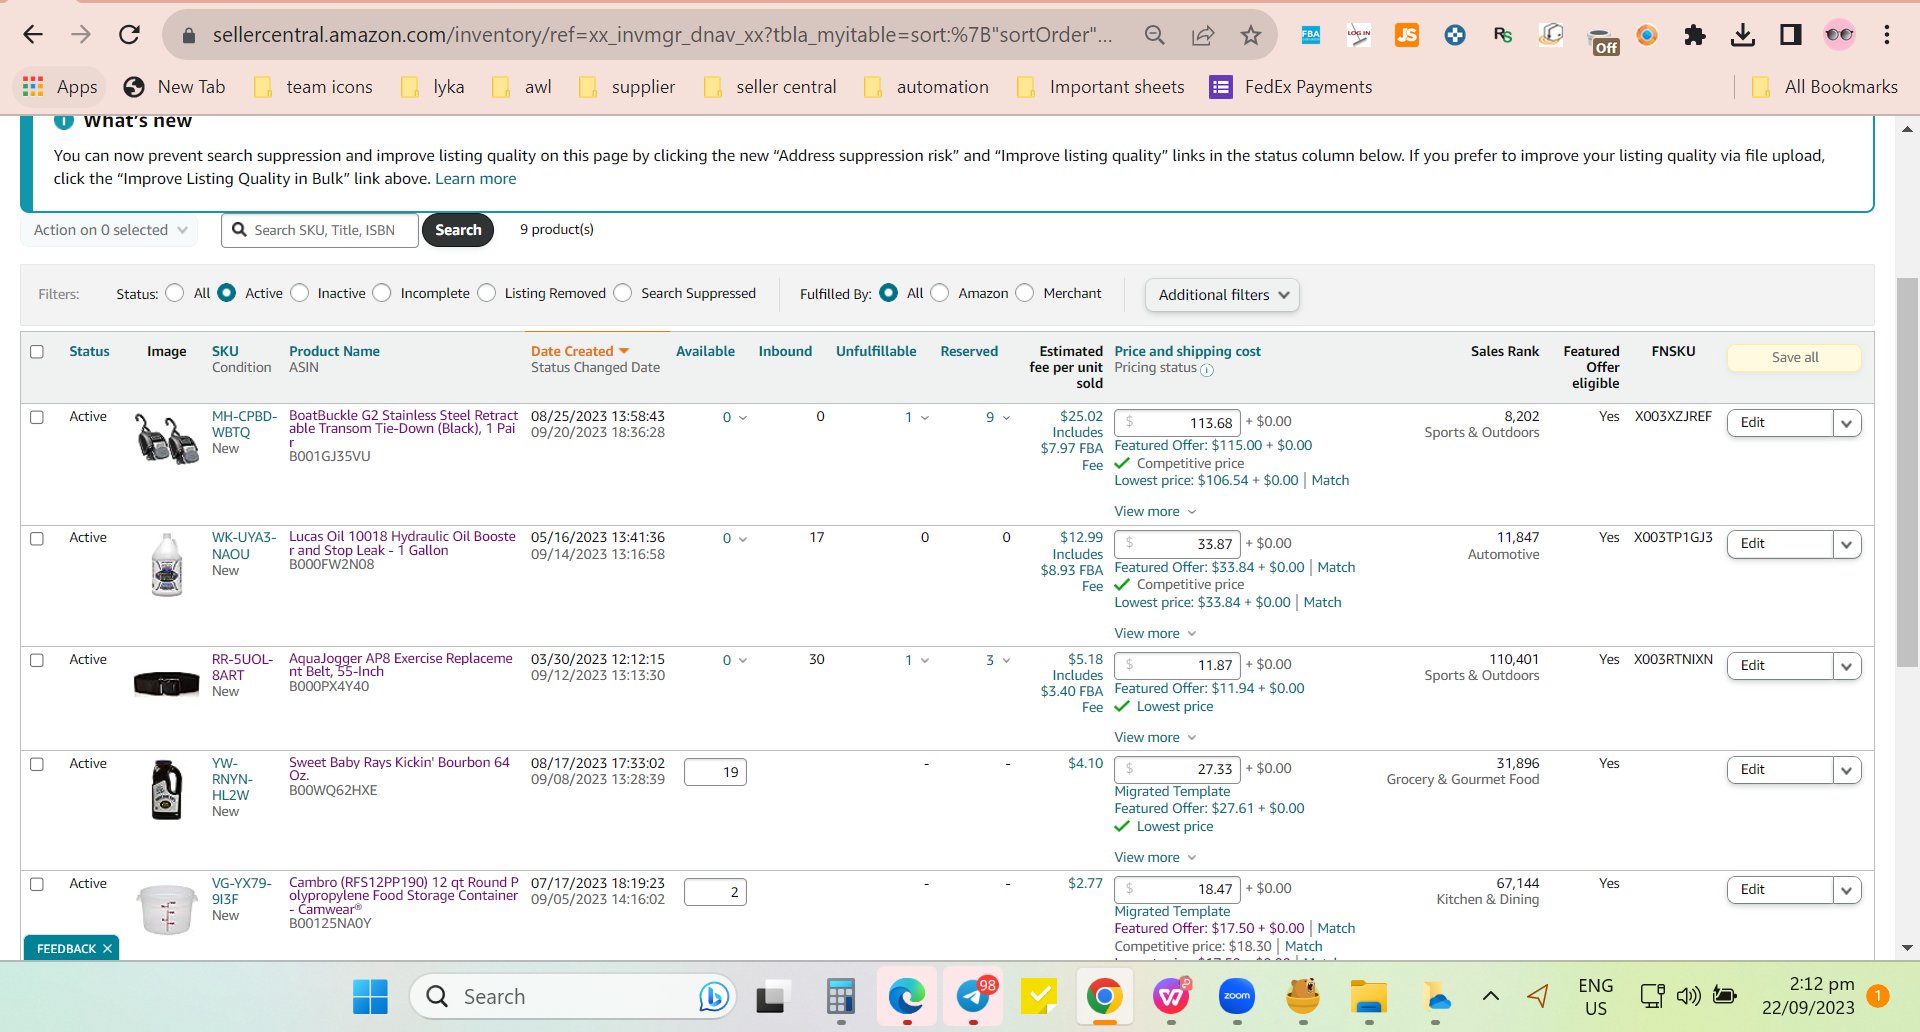Open File Explorer from the taskbar

tap(1369, 996)
